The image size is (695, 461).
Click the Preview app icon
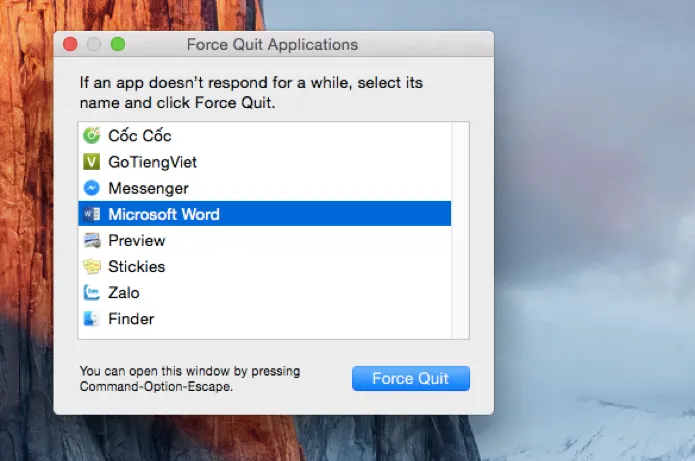pos(92,240)
